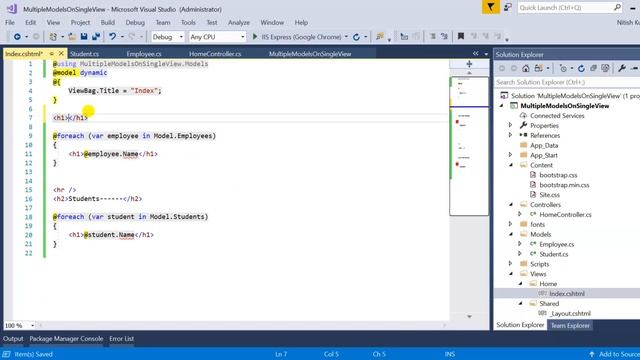Click Solution Explorer Refresh icon
640x360 pixels.
click(581, 68)
